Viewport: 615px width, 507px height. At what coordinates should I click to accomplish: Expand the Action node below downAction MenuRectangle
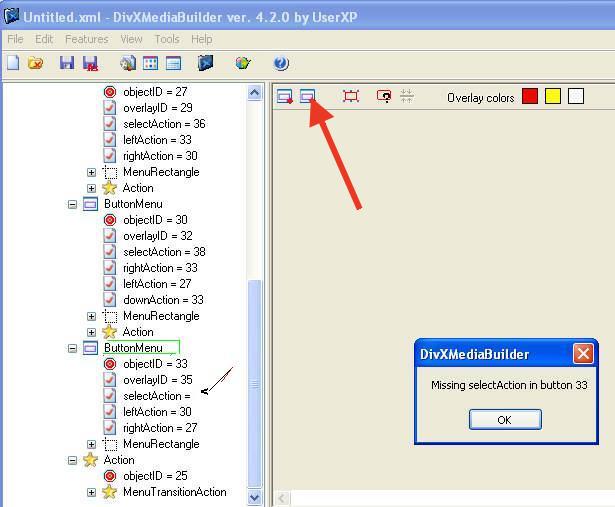coord(91,333)
